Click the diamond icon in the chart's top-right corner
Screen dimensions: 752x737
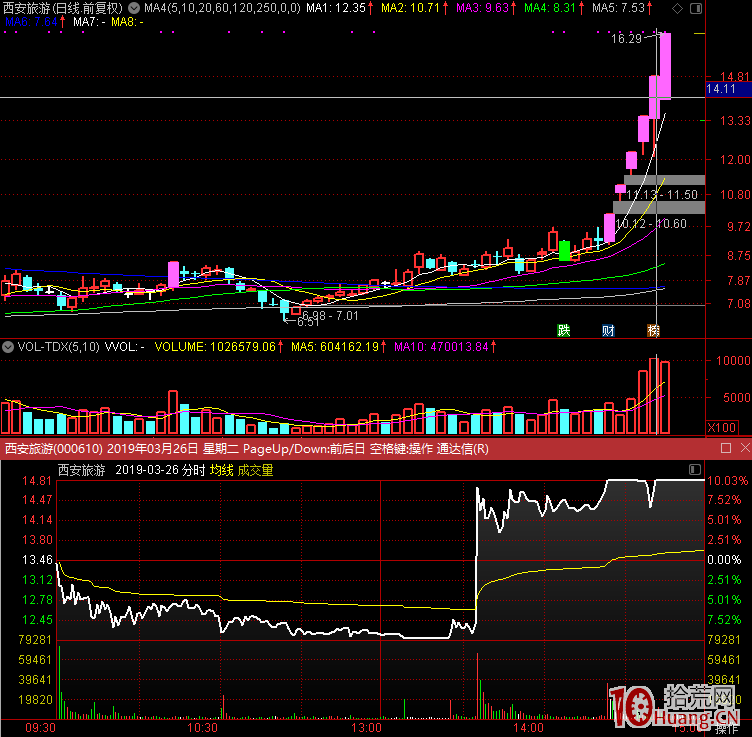677,8
